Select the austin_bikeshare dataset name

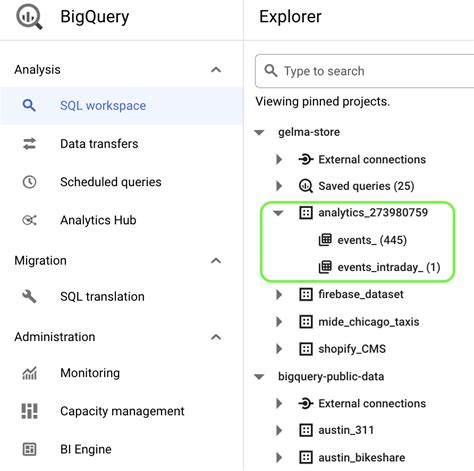point(362,457)
